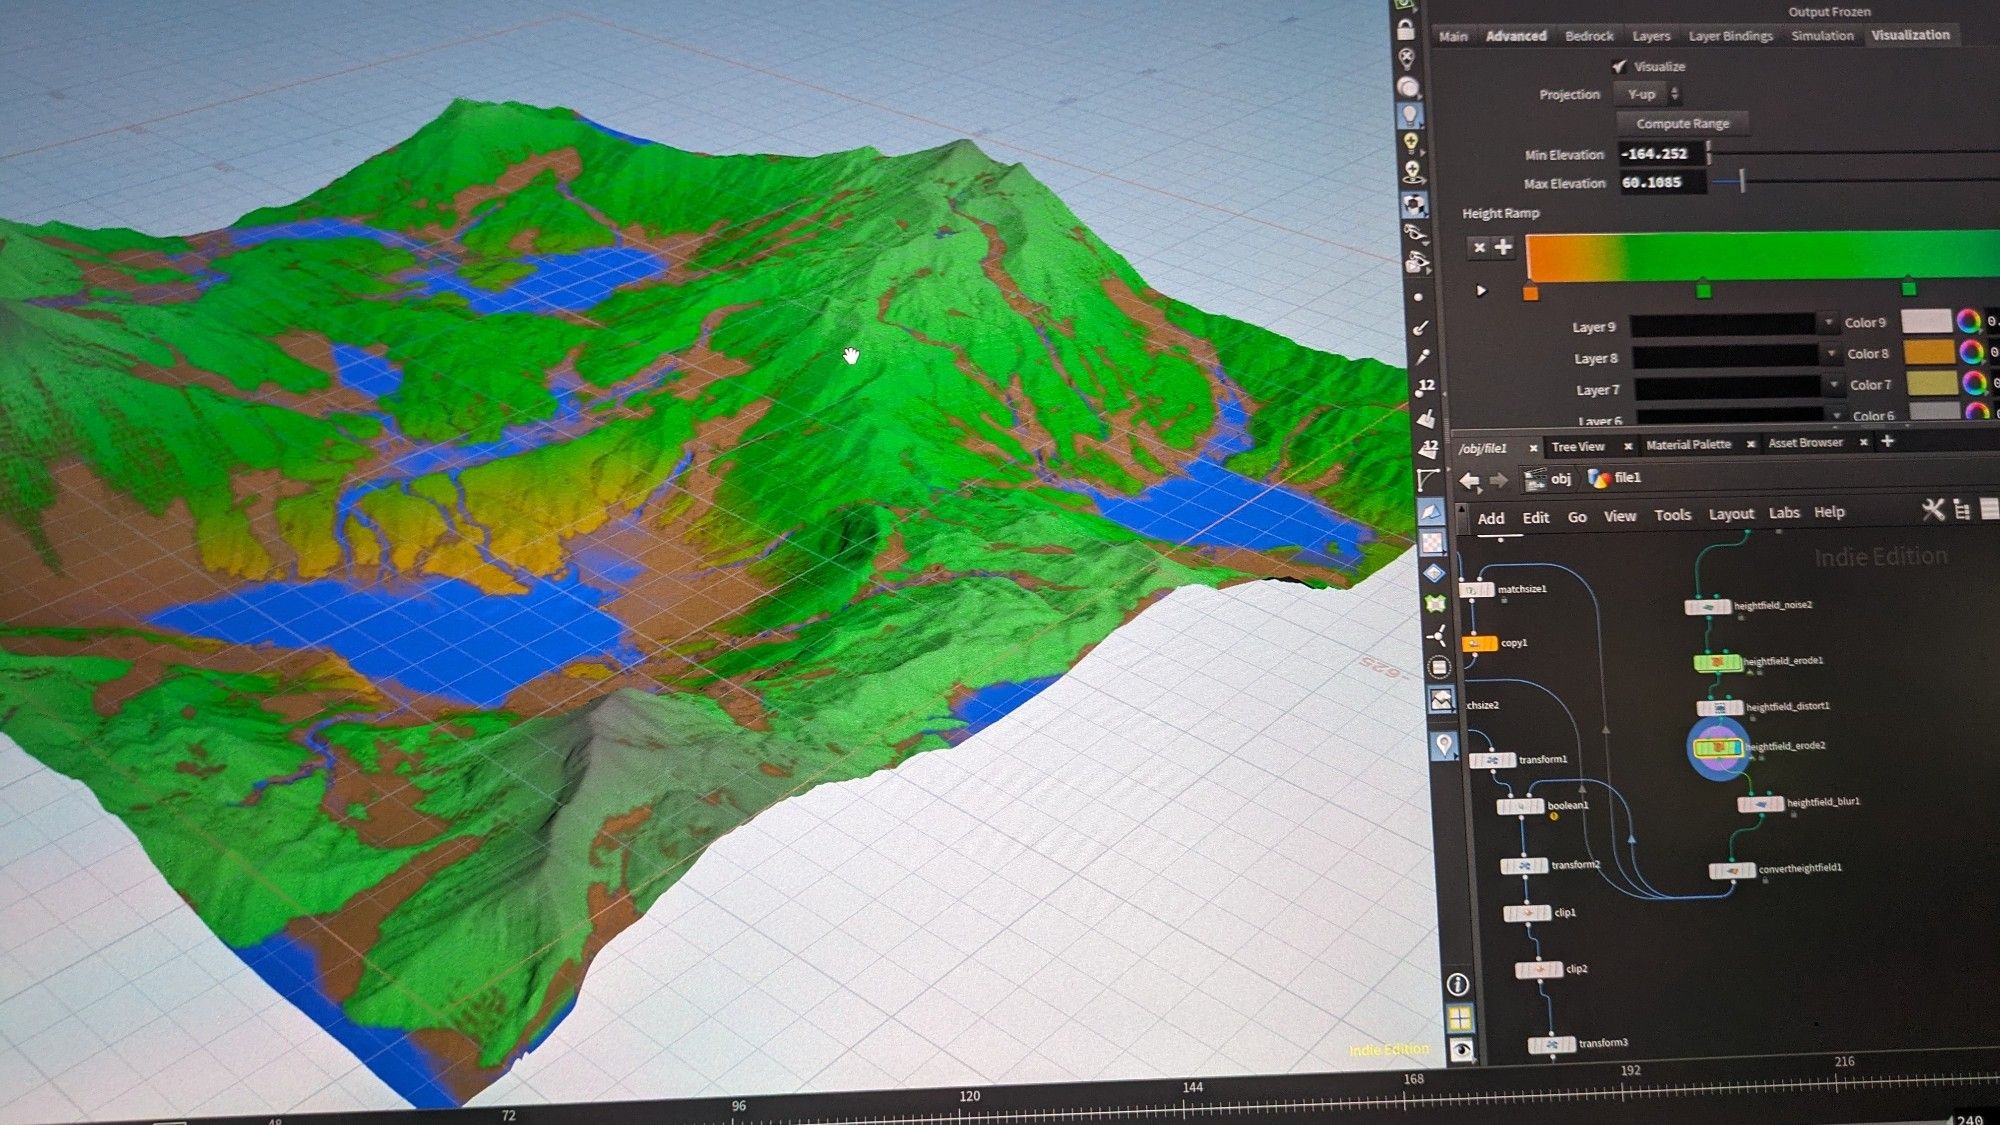The image size is (2000, 1125).
Task: Click the color wheel next to Color 9
Action: point(1969,321)
